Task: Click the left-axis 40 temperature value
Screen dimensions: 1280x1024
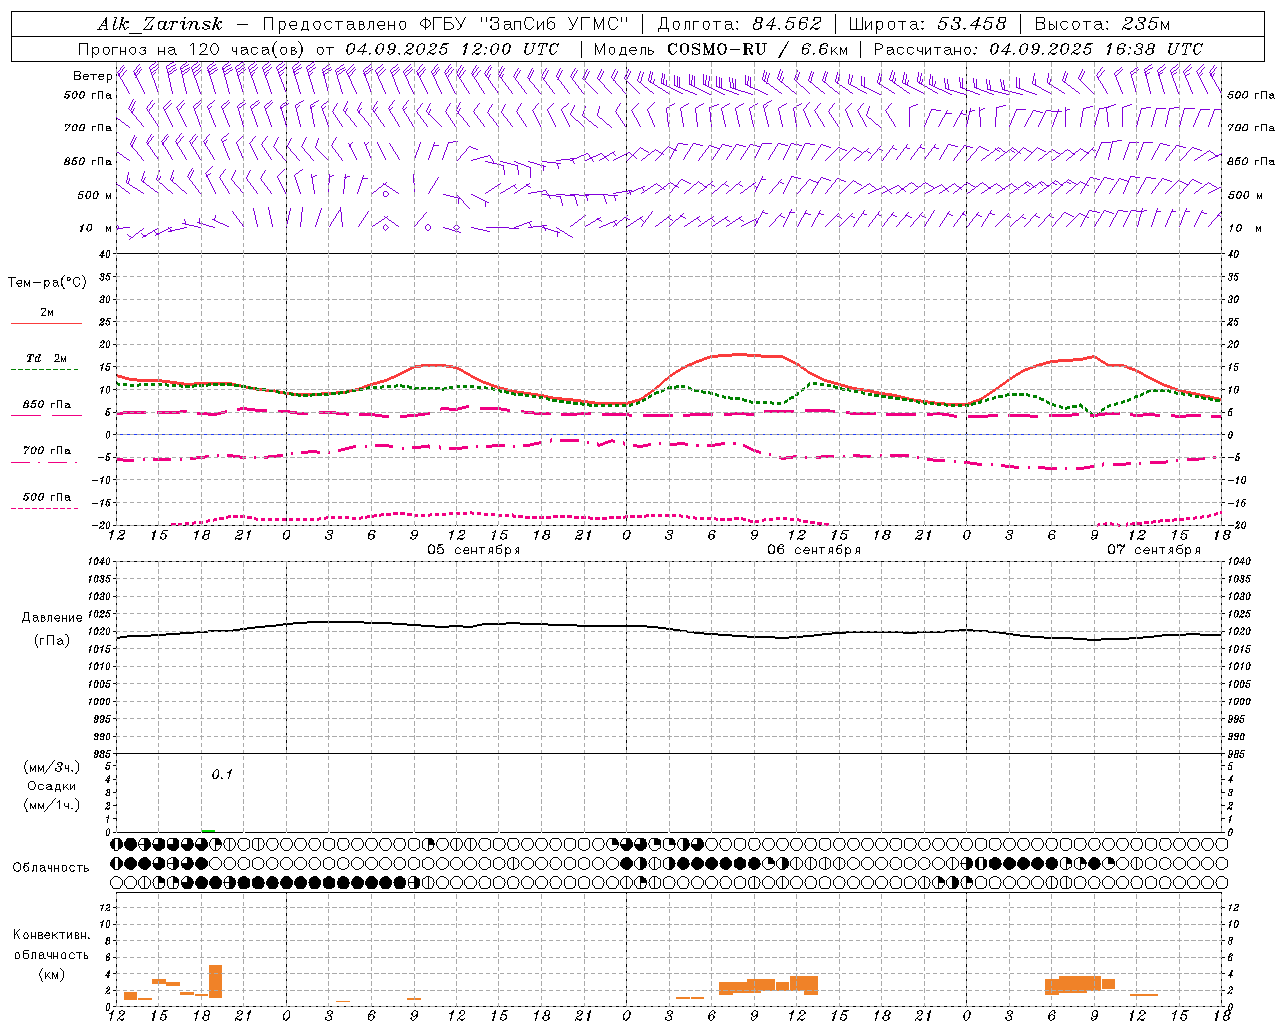Action: pos(107,254)
